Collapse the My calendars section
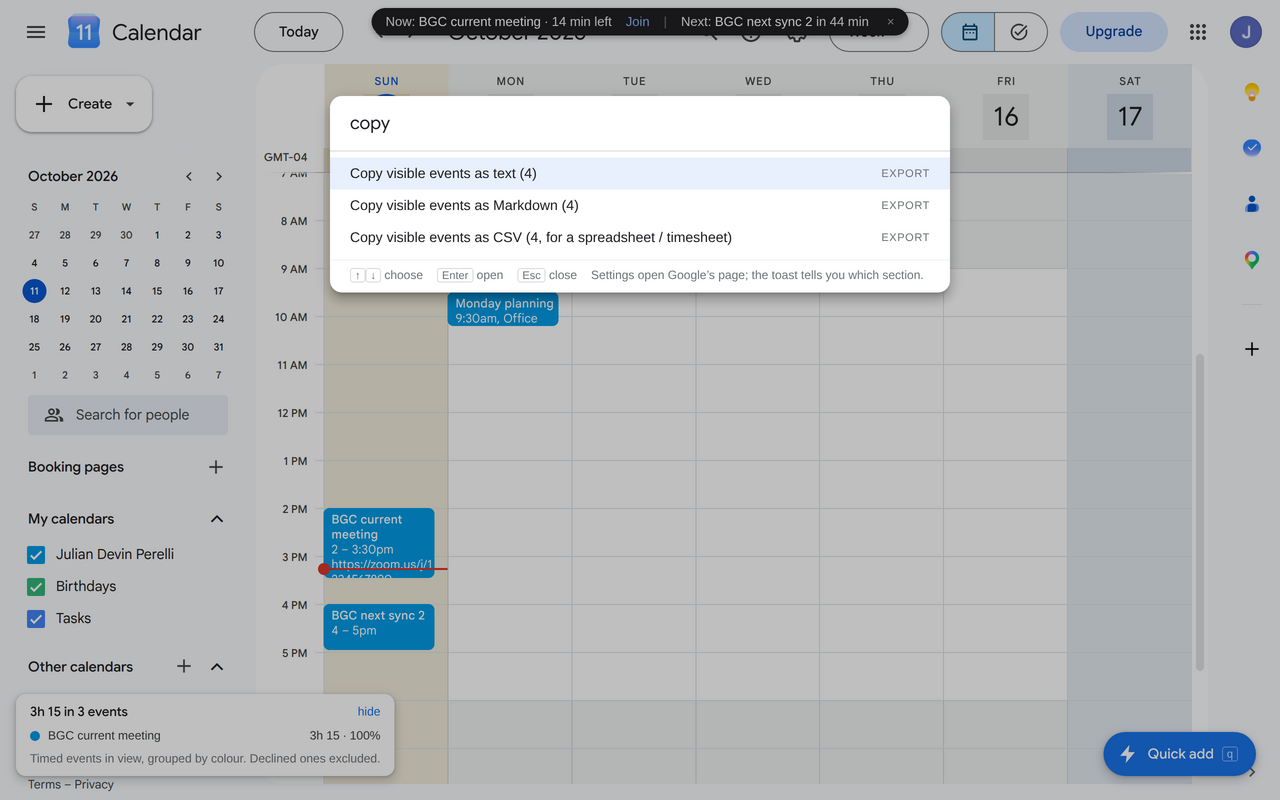The image size is (1280, 800). (217, 519)
